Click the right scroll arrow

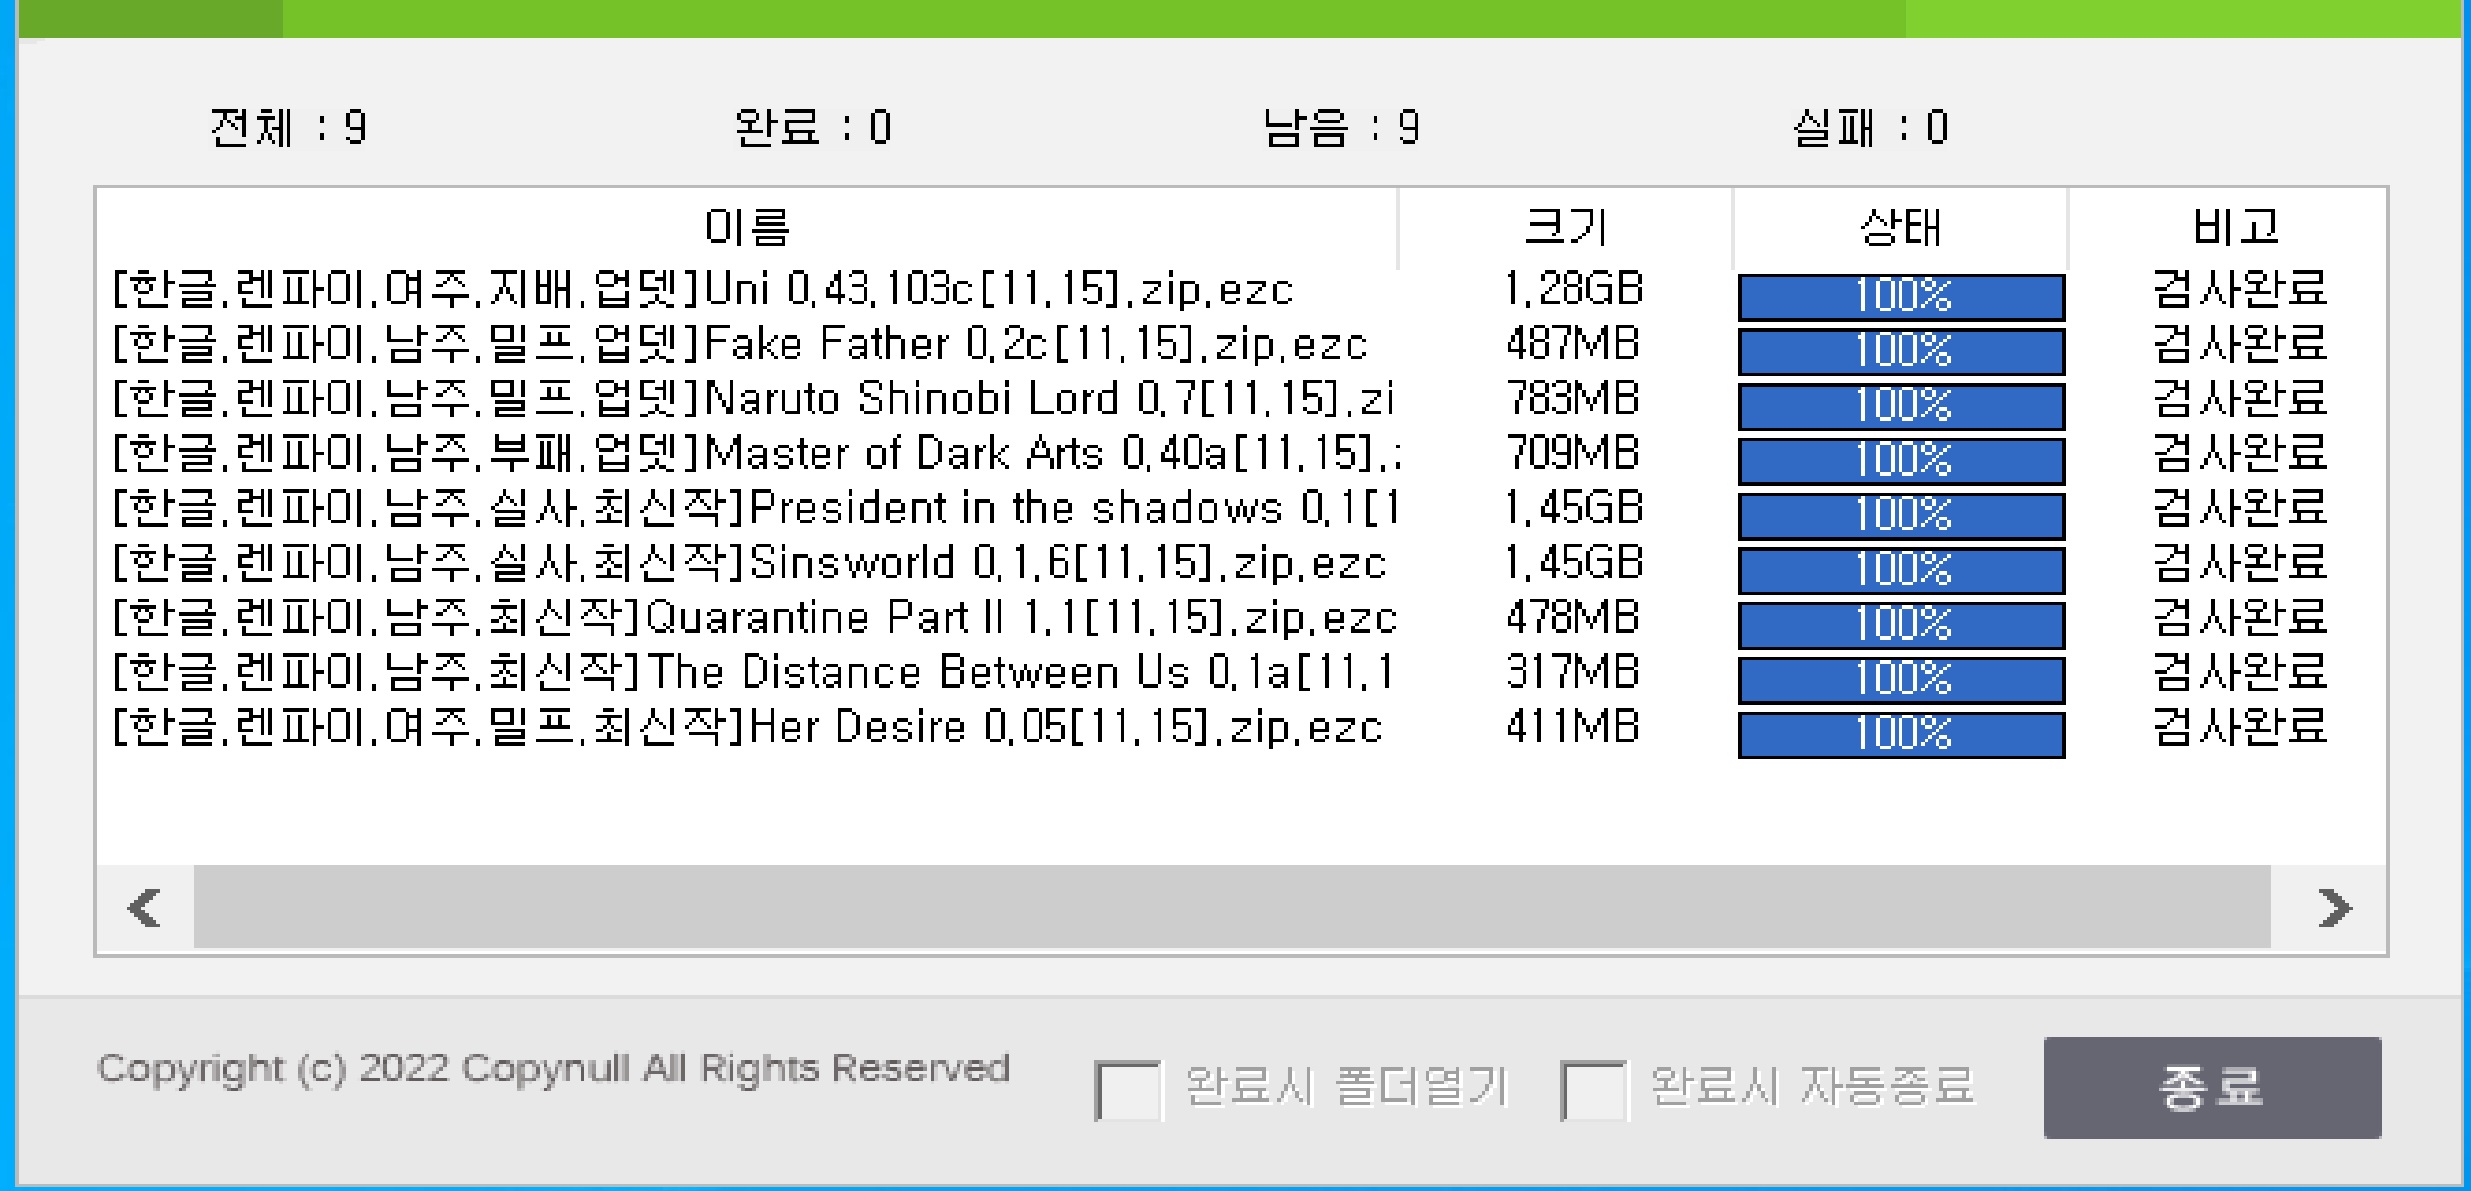tap(2333, 908)
